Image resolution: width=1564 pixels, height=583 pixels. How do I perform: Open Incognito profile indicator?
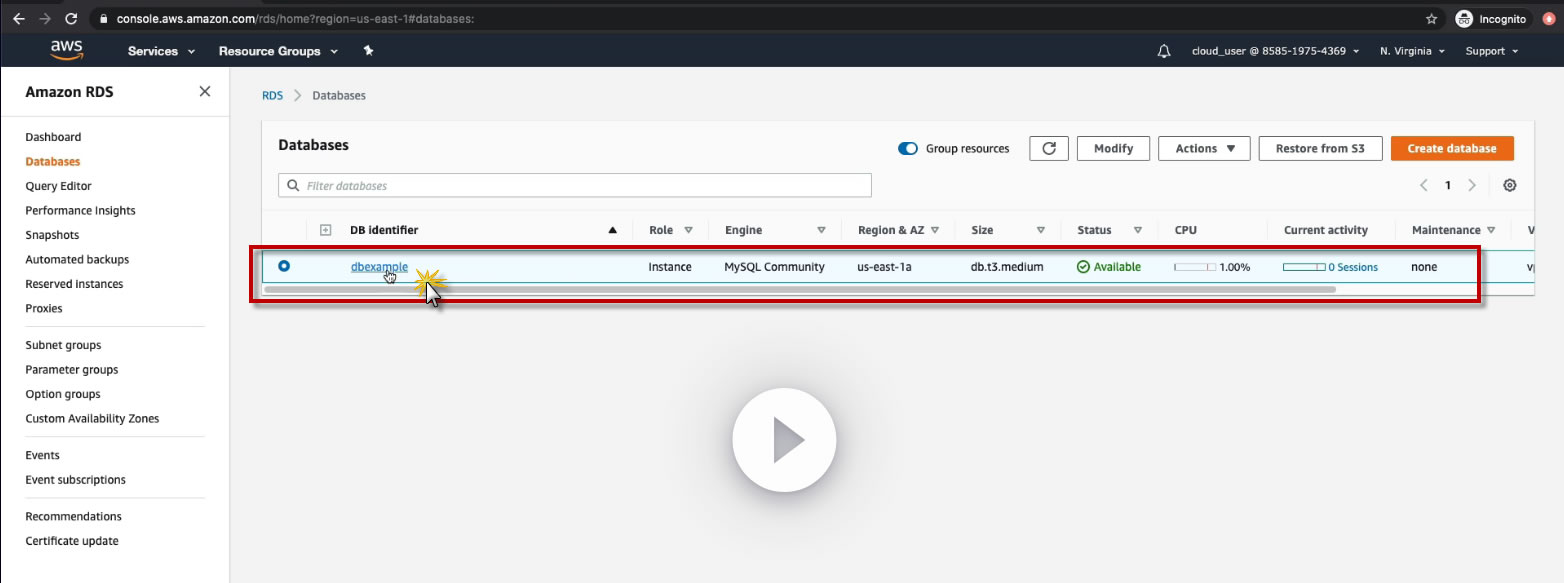click(x=1490, y=19)
